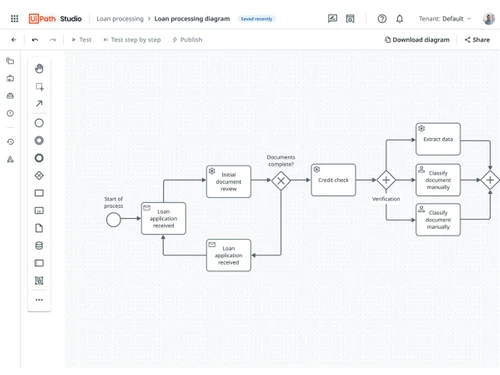Publish the diagram
The image size is (500, 375).
[187, 40]
